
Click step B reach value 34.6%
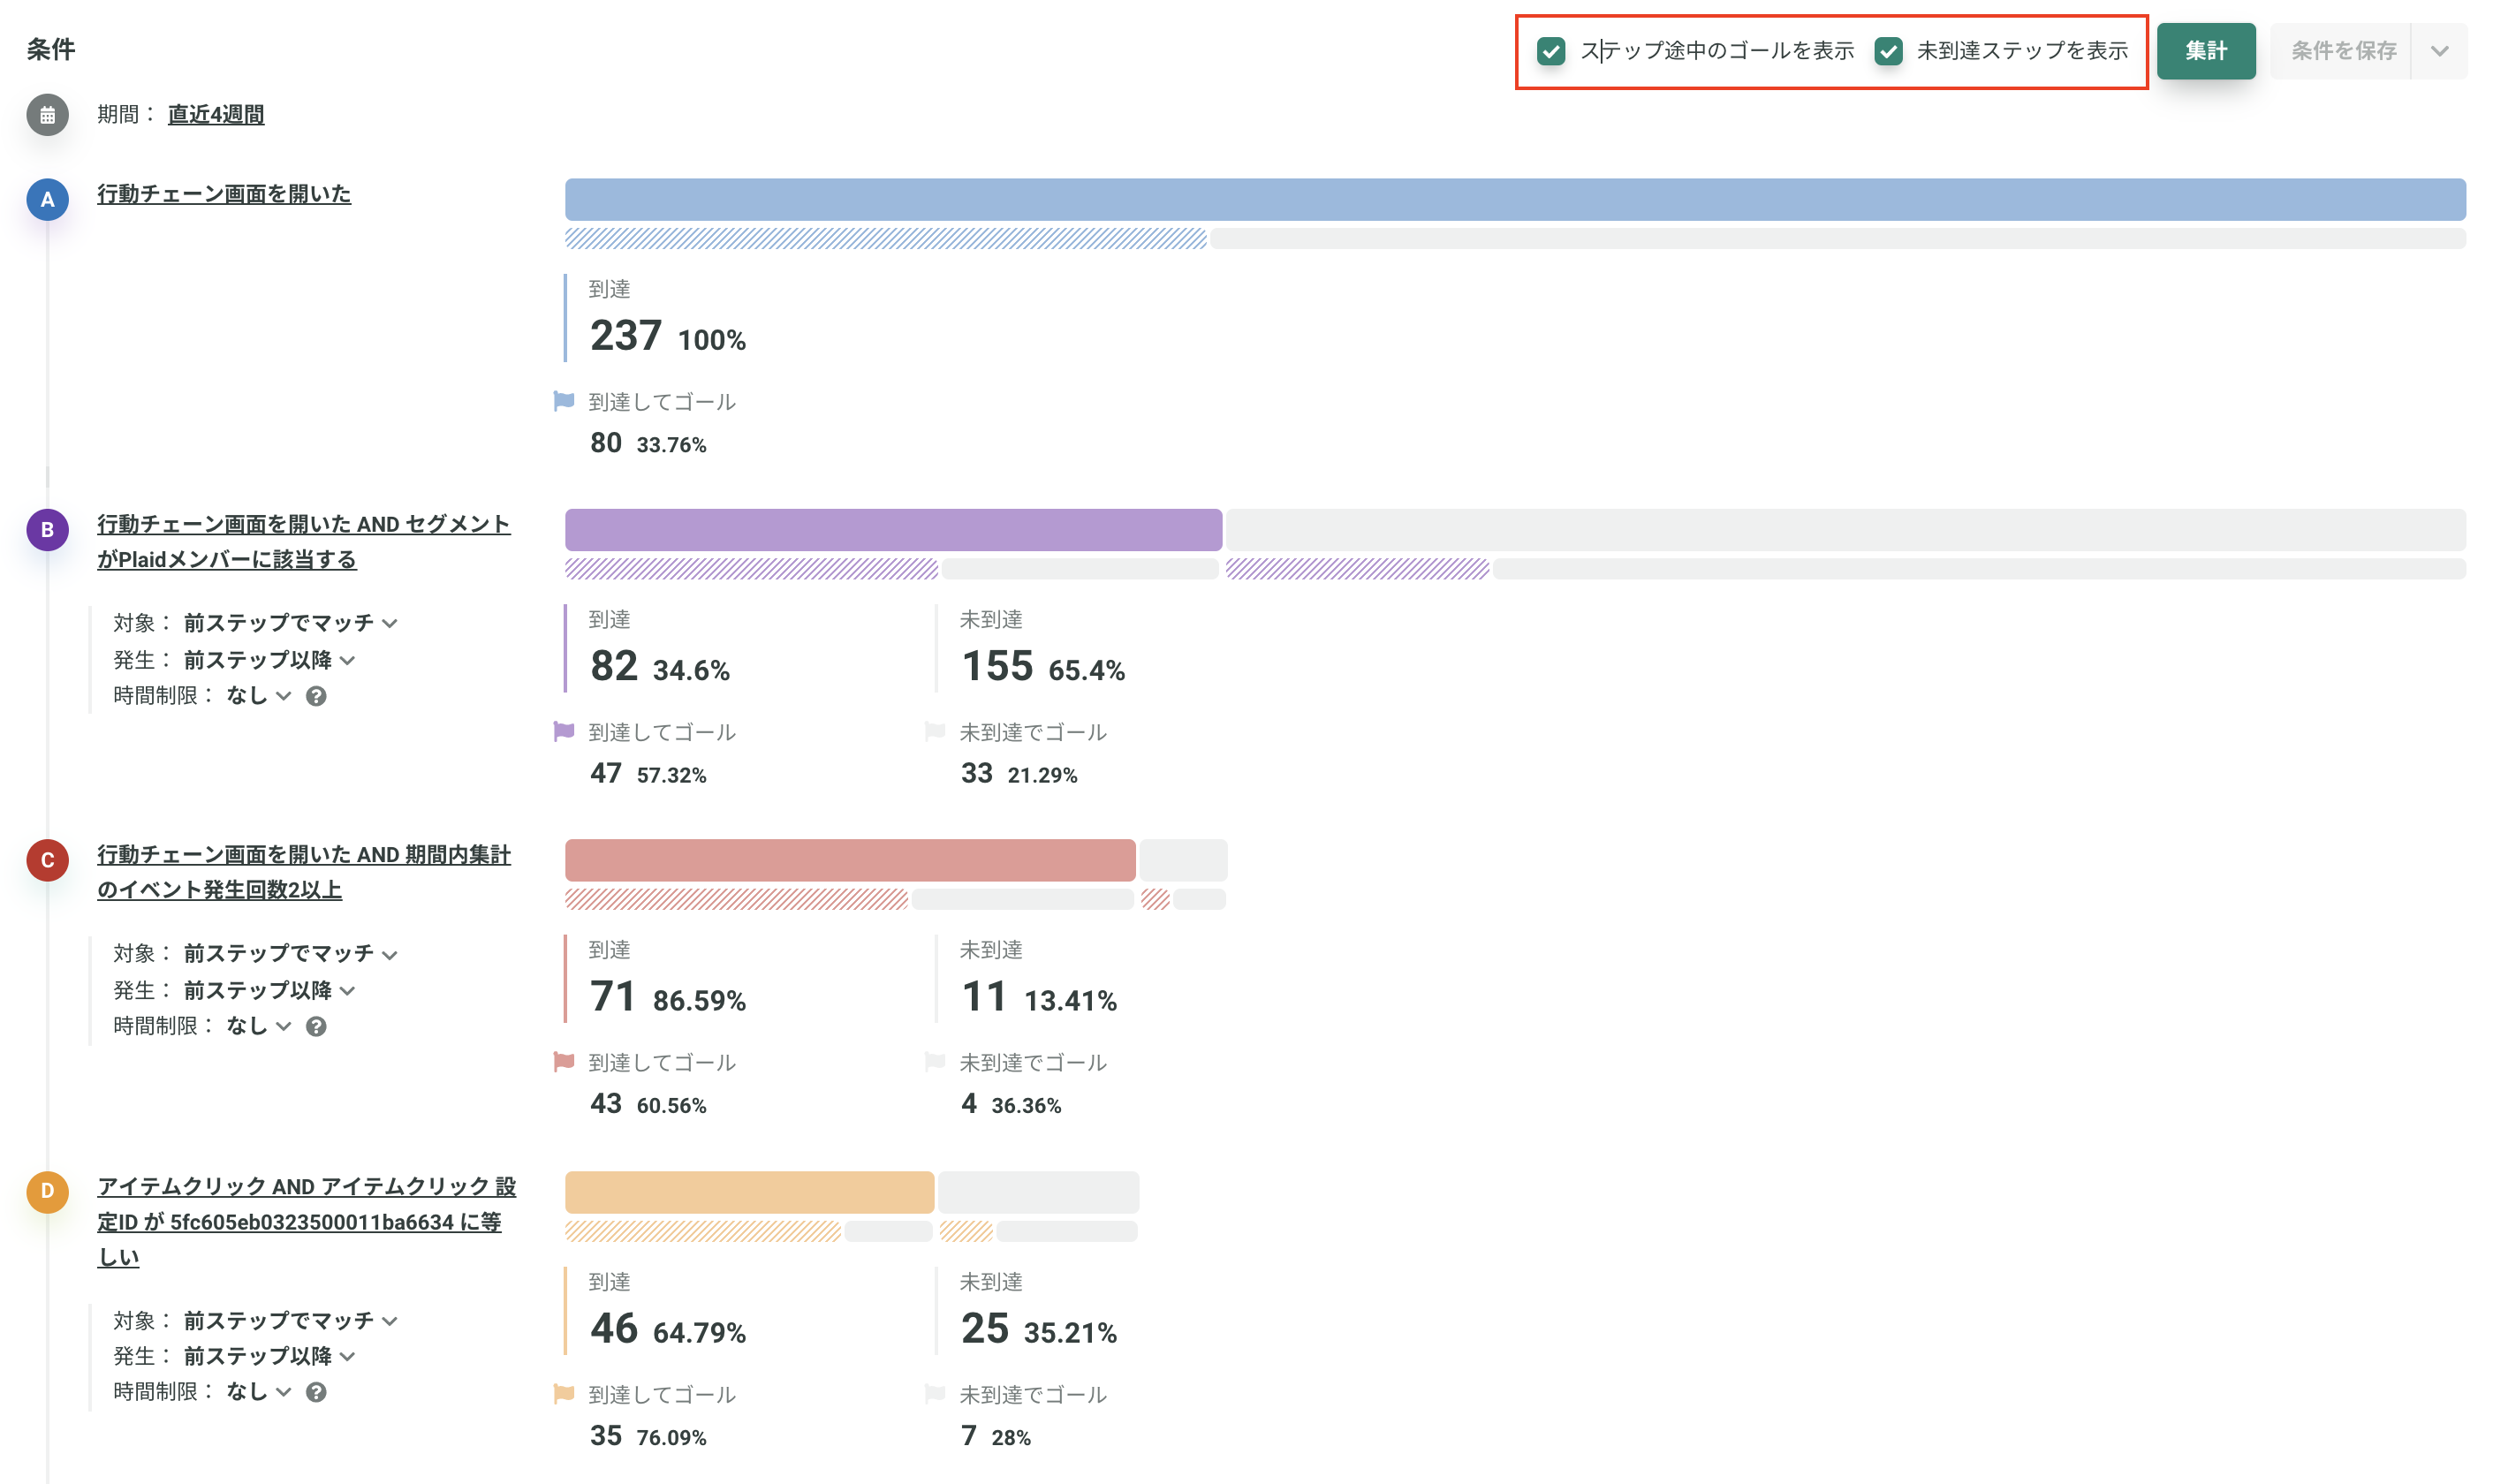(691, 670)
